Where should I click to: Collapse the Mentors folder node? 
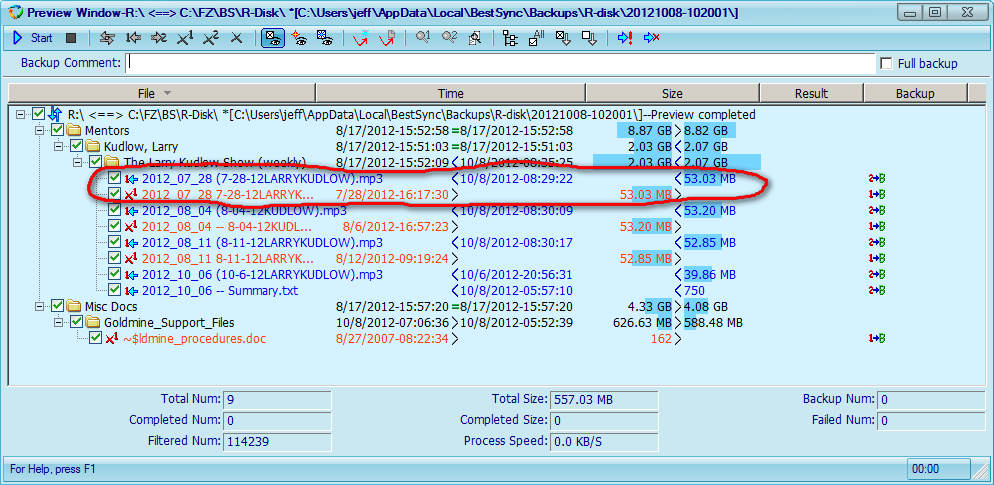coord(40,131)
